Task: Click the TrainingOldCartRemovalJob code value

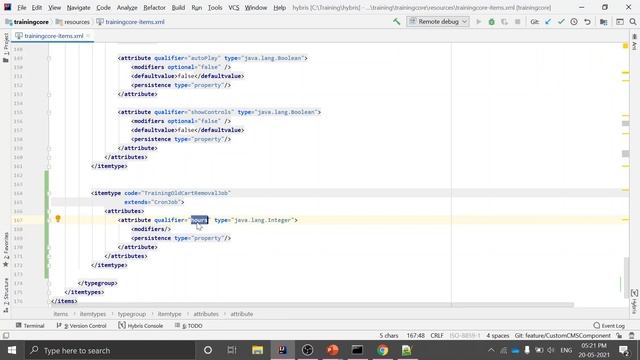Action: pyautogui.click(x=186, y=193)
